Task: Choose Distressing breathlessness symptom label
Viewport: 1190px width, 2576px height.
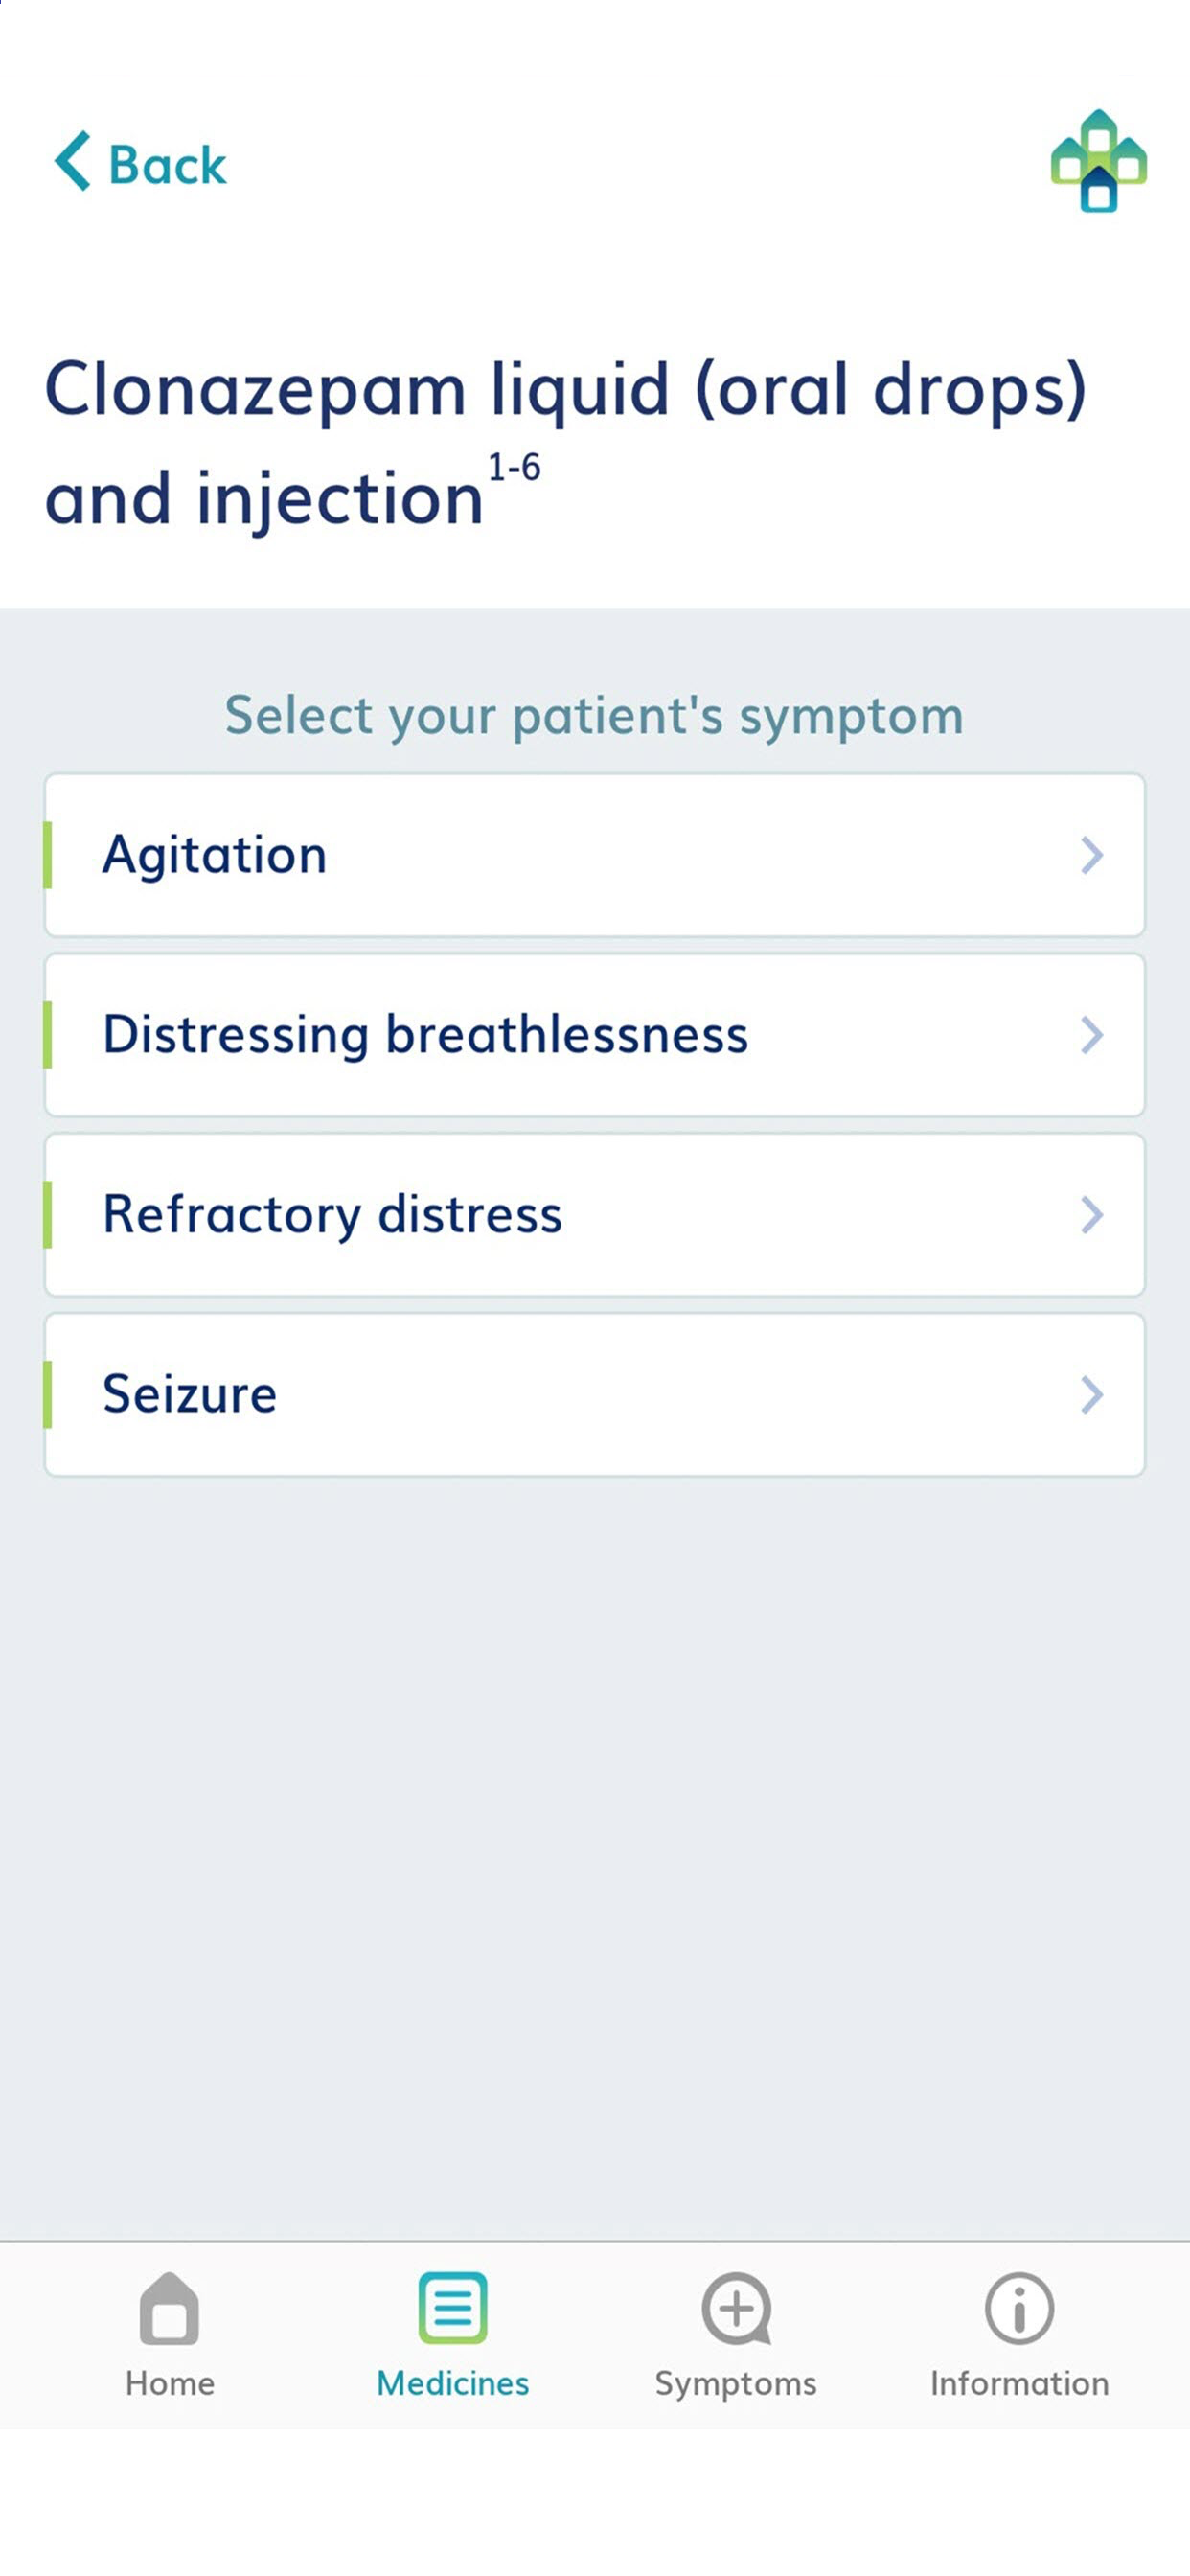Action: tap(426, 1034)
